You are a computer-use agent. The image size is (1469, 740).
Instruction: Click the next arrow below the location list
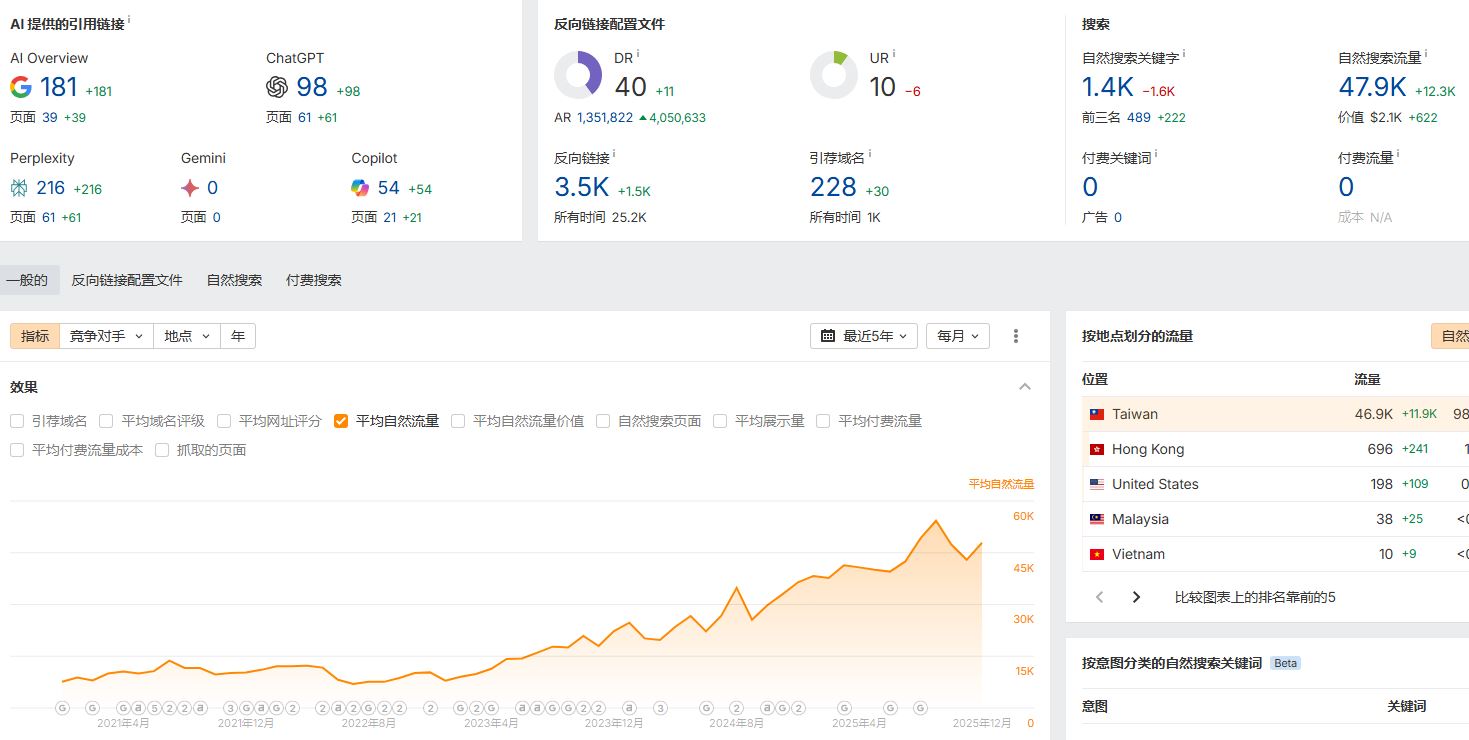tap(1136, 596)
